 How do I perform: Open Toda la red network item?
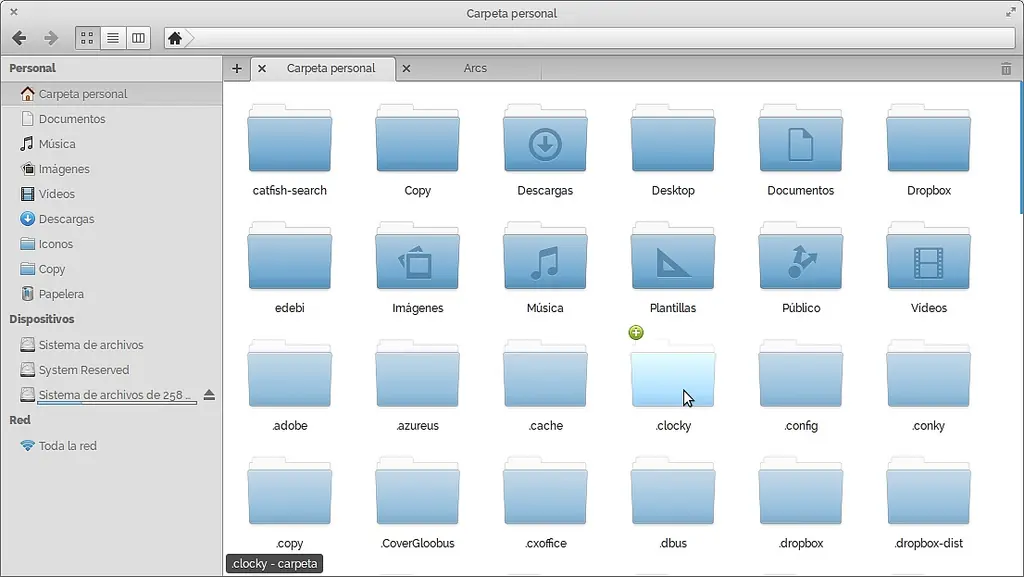pos(112,446)
